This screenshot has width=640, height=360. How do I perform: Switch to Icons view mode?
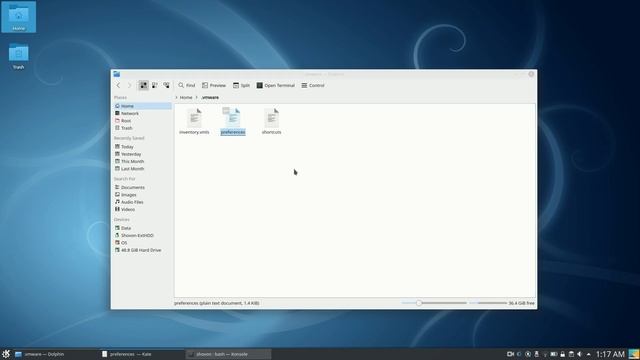144,85
